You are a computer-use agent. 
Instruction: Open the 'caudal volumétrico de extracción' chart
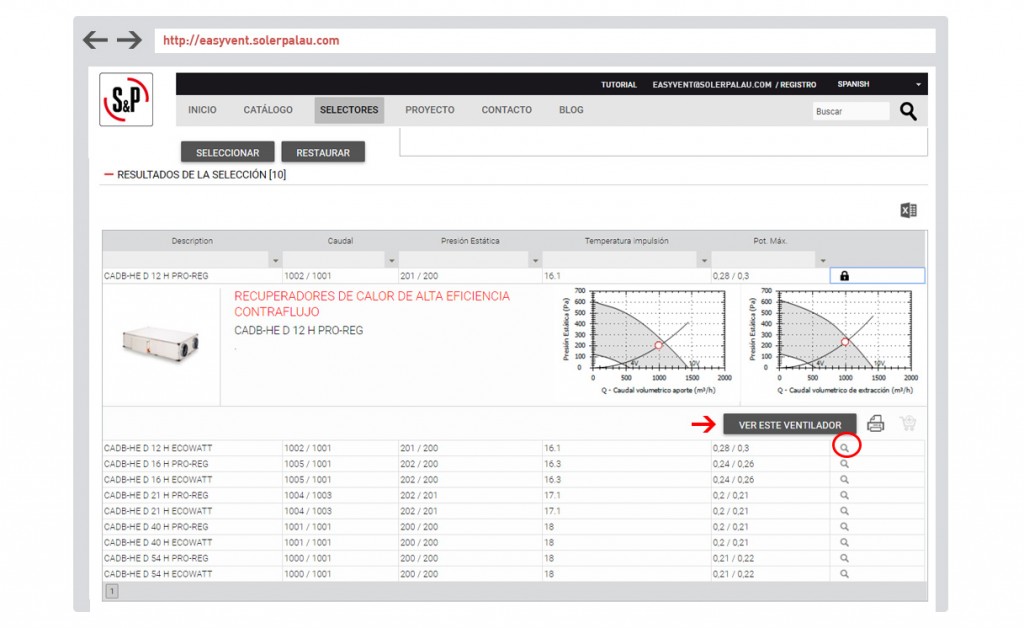pyautogui.click(x=832, y=341)
